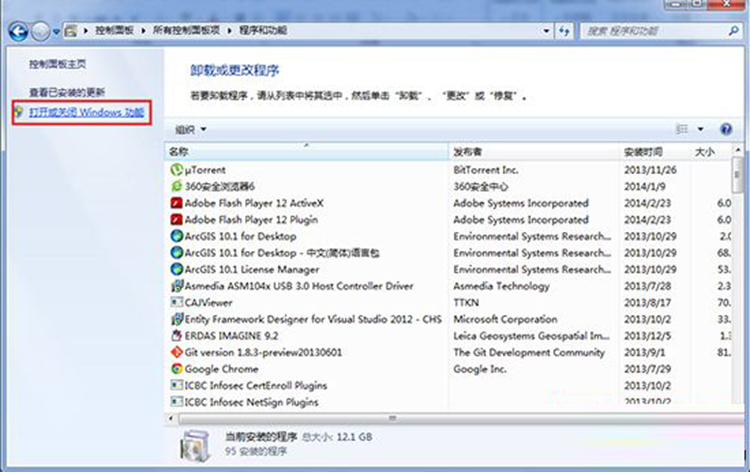Select the µTorrent program name
This screenshot has height=475, width=750.
[x=205, y=170]
